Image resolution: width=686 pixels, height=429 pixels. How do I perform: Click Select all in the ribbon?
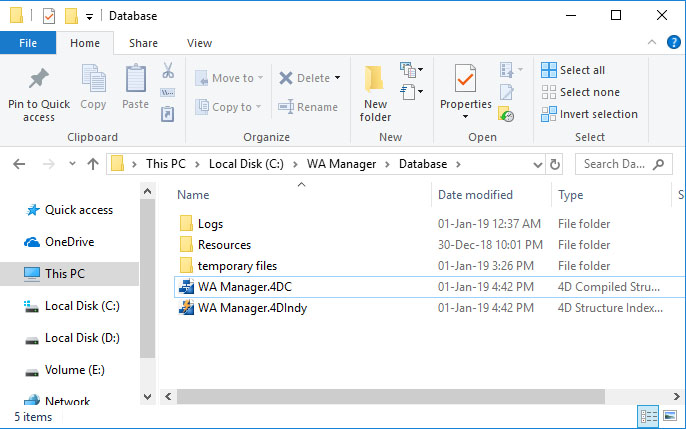click(x=573, y=70)
